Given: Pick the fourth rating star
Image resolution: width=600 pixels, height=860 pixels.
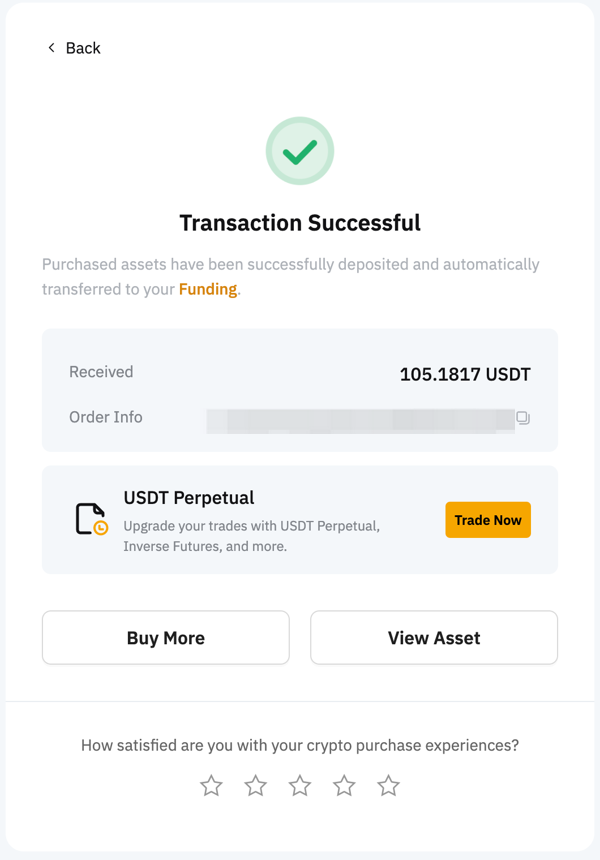Looking at the screenshot, I should [344, 786].
